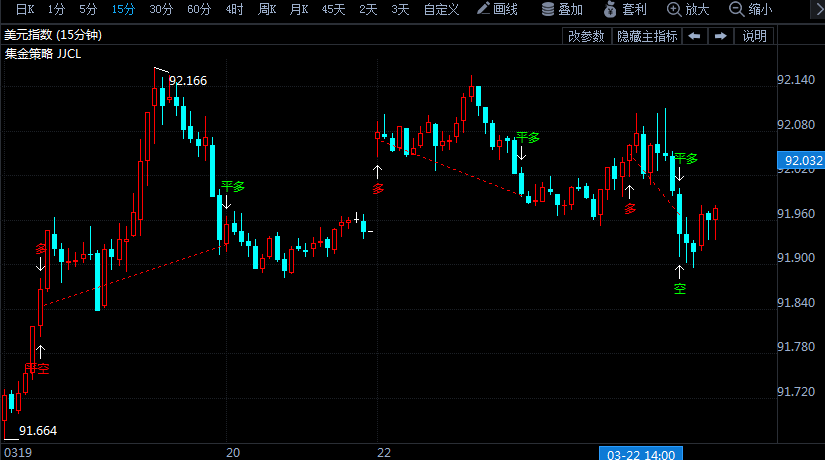The width and height of the screenshot is (825, 460).
Task: Click the 集金策略 JJCL indicator label
Action: 43,54
